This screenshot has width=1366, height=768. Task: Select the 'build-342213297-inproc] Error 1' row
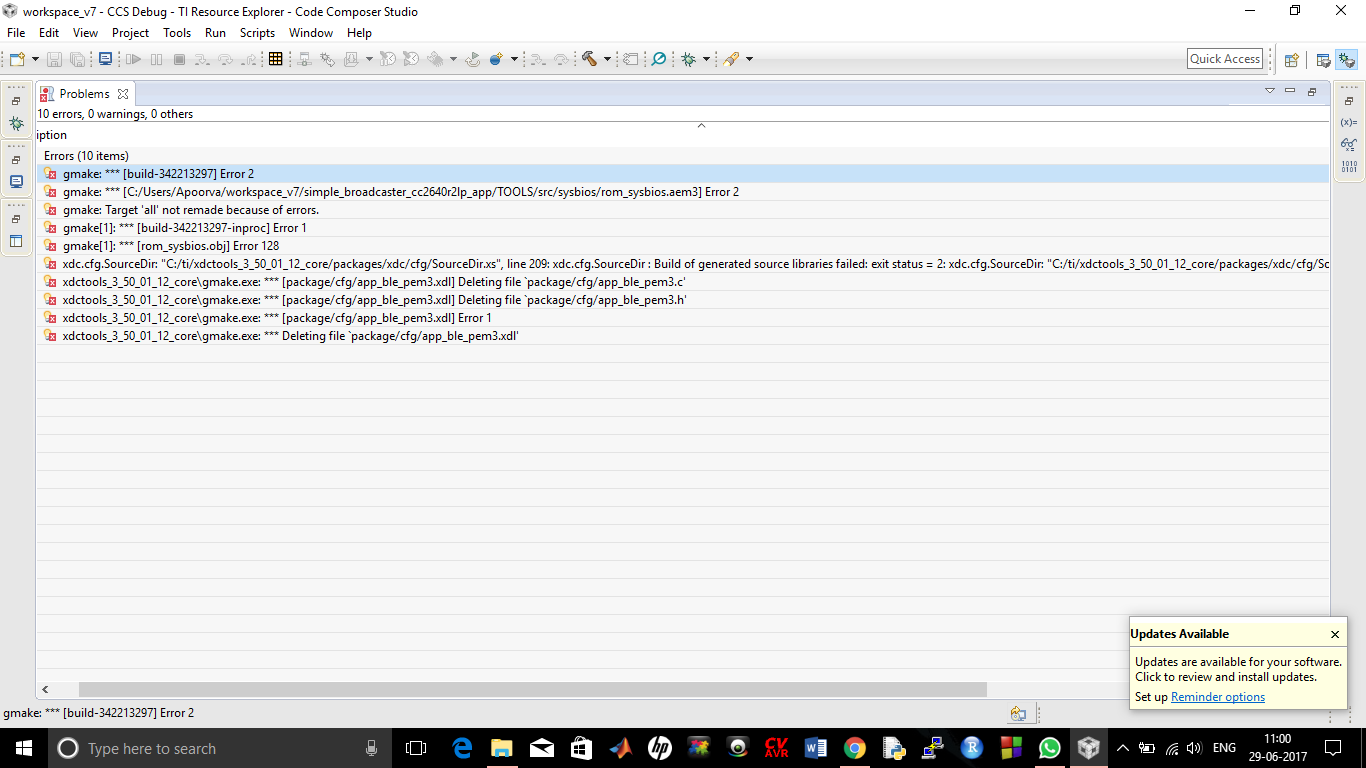point(683,228)
